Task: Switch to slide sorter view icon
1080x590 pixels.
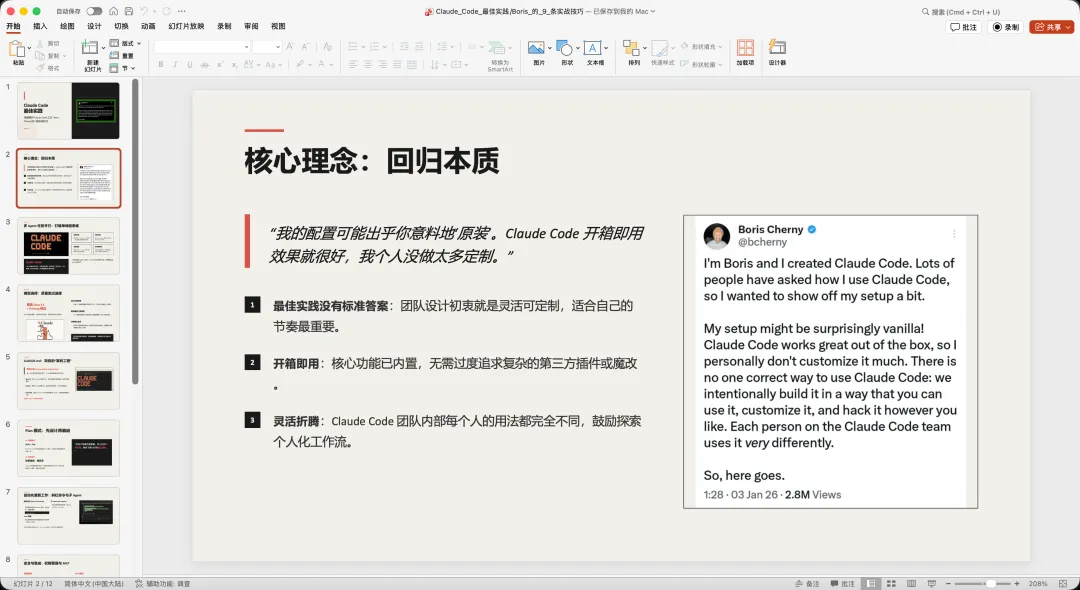Action: point(891,583)
